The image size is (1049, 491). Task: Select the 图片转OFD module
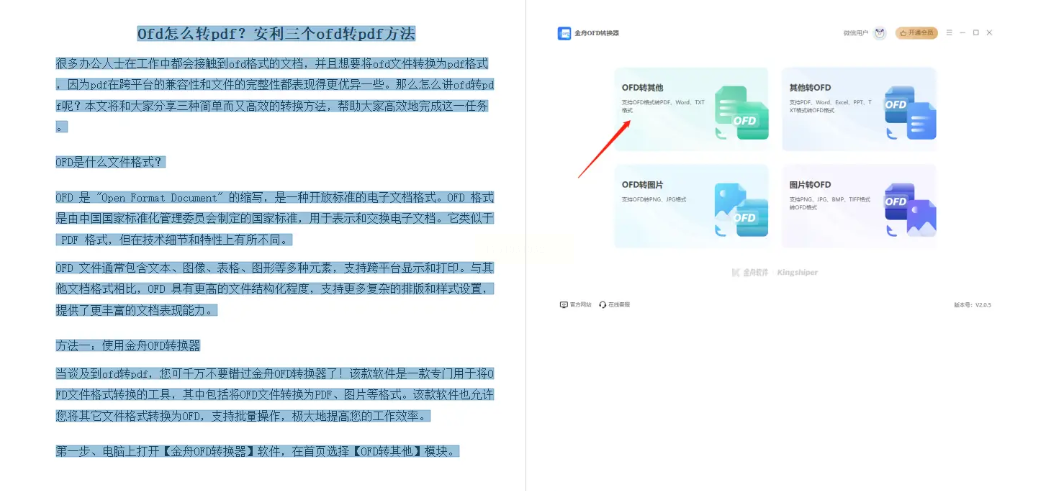(x=859, y=206)
